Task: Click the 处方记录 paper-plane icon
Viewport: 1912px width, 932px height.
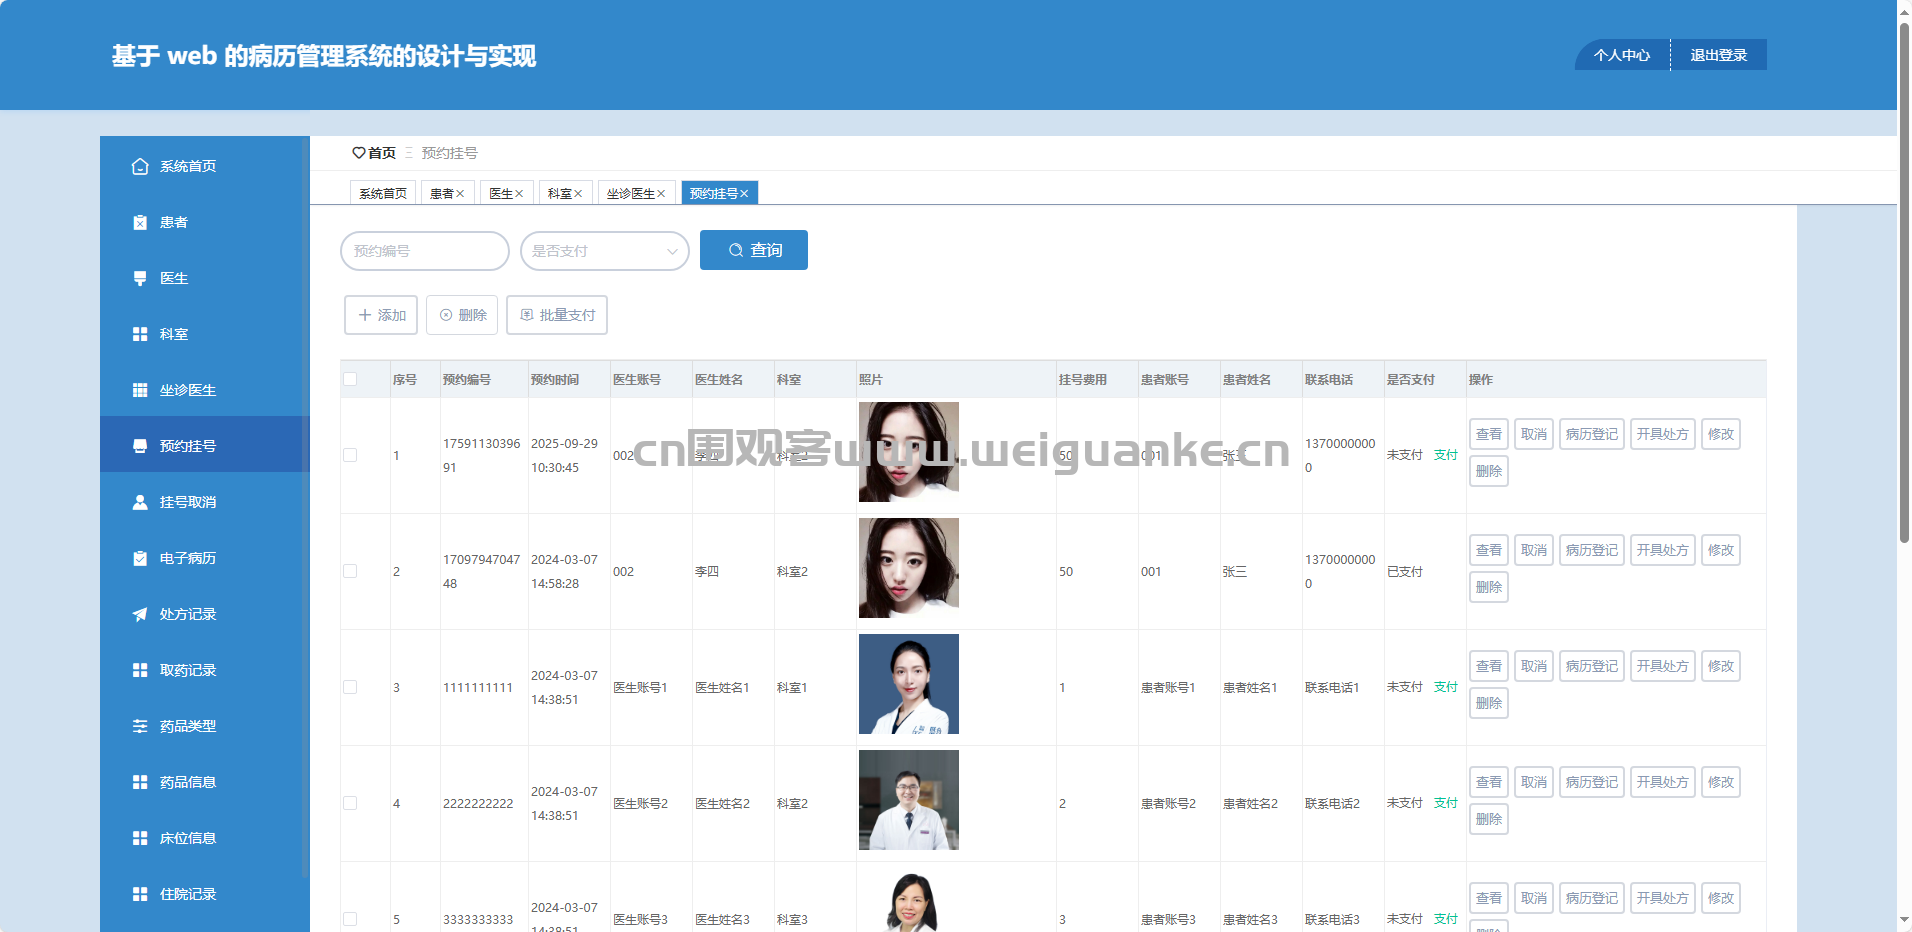Action: click(x=140, y=614)
